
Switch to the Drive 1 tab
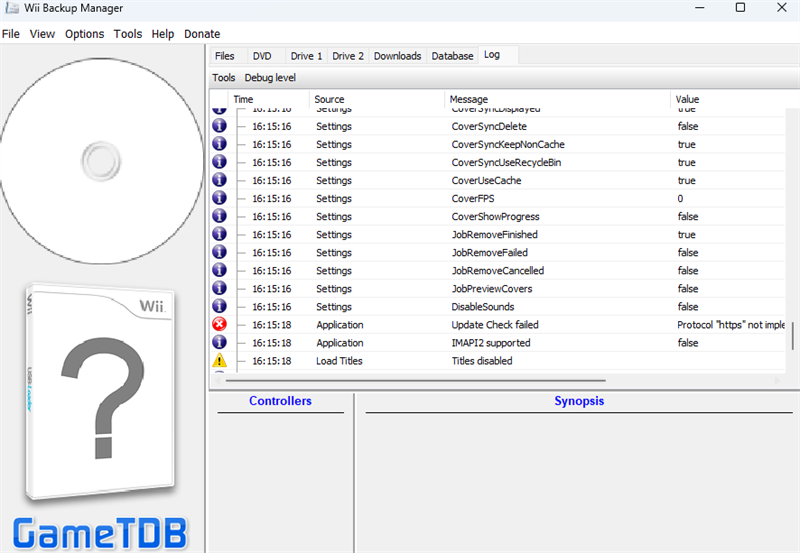coord(307,56)
